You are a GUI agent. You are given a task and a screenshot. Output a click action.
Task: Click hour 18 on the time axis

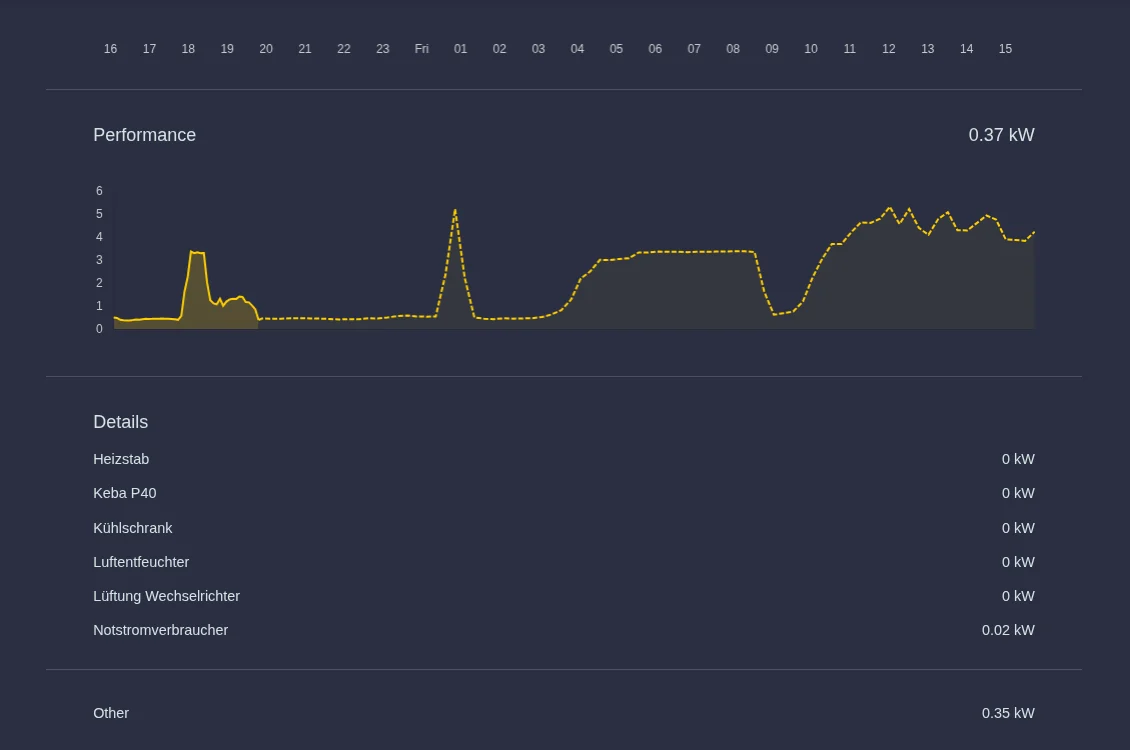[188, 48]
